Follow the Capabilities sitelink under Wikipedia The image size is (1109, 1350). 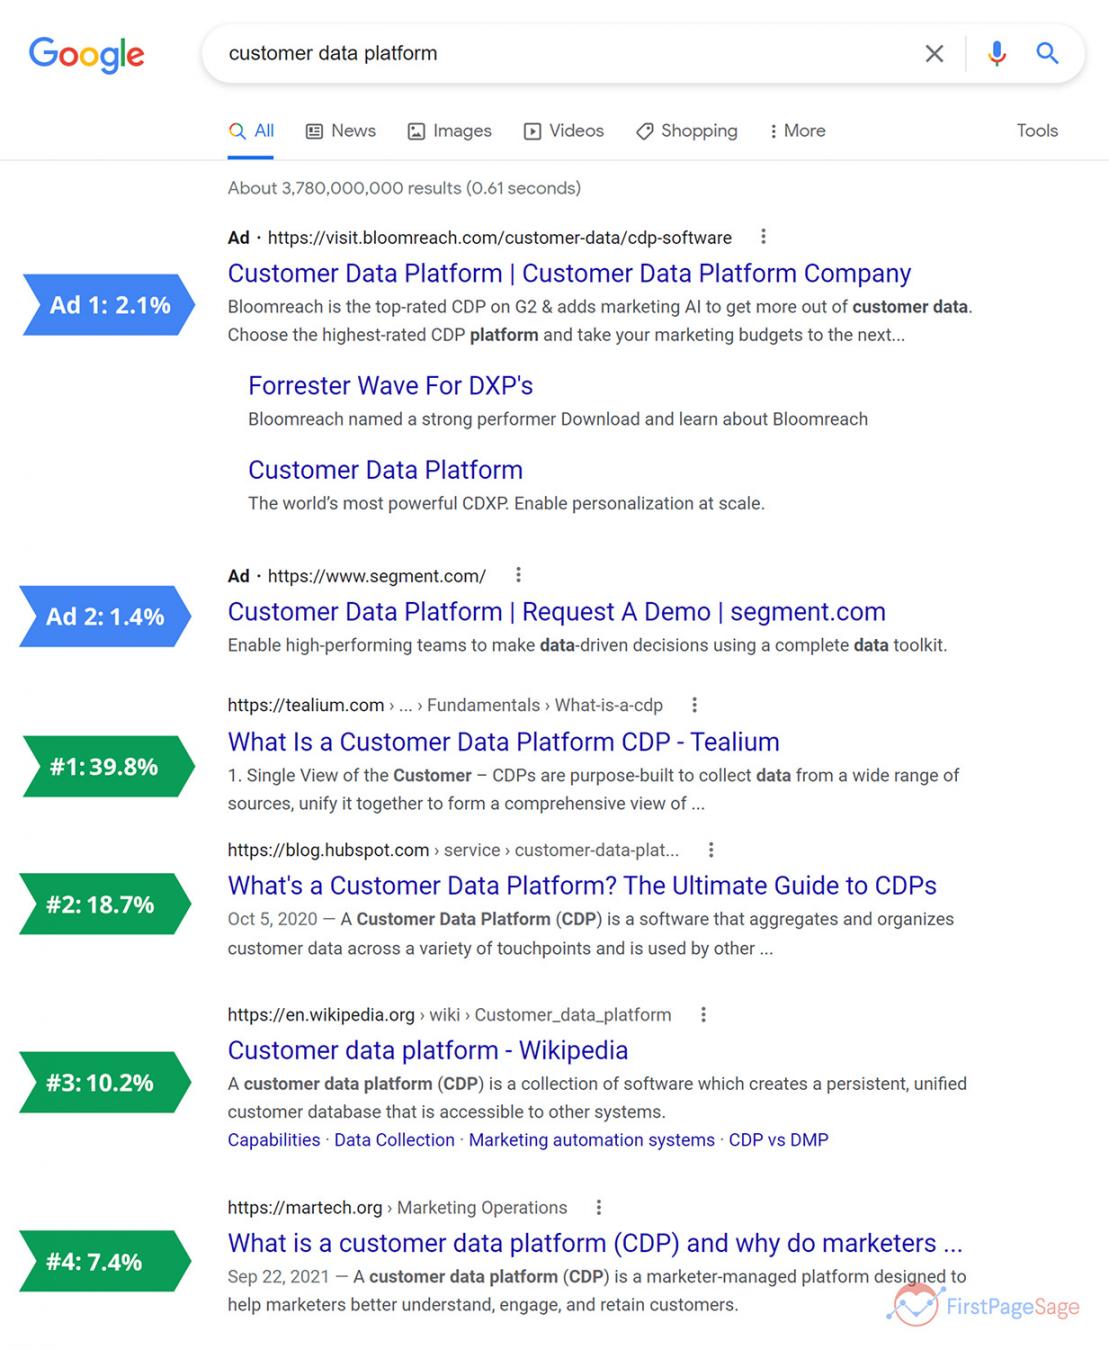coord(274,1140)
